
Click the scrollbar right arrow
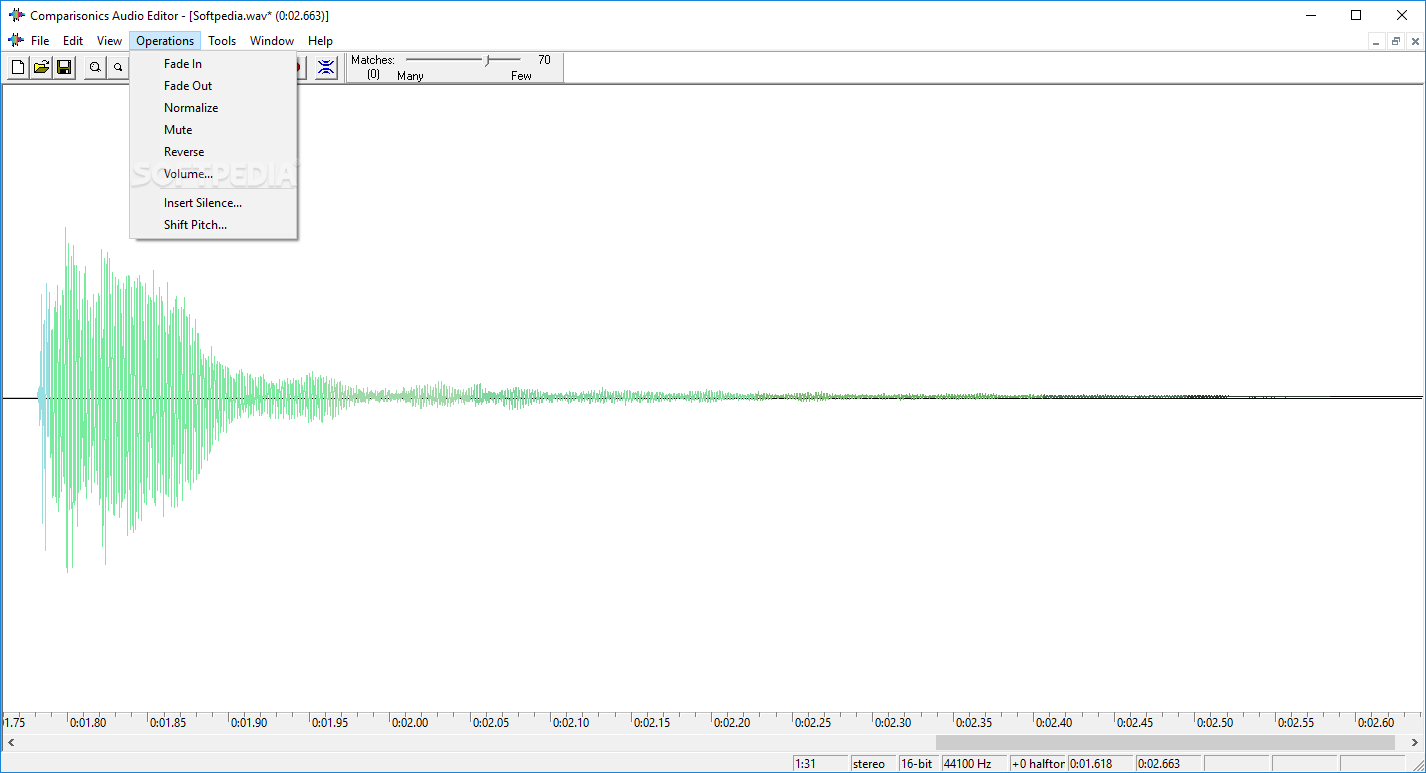[x=1414, y=743]
